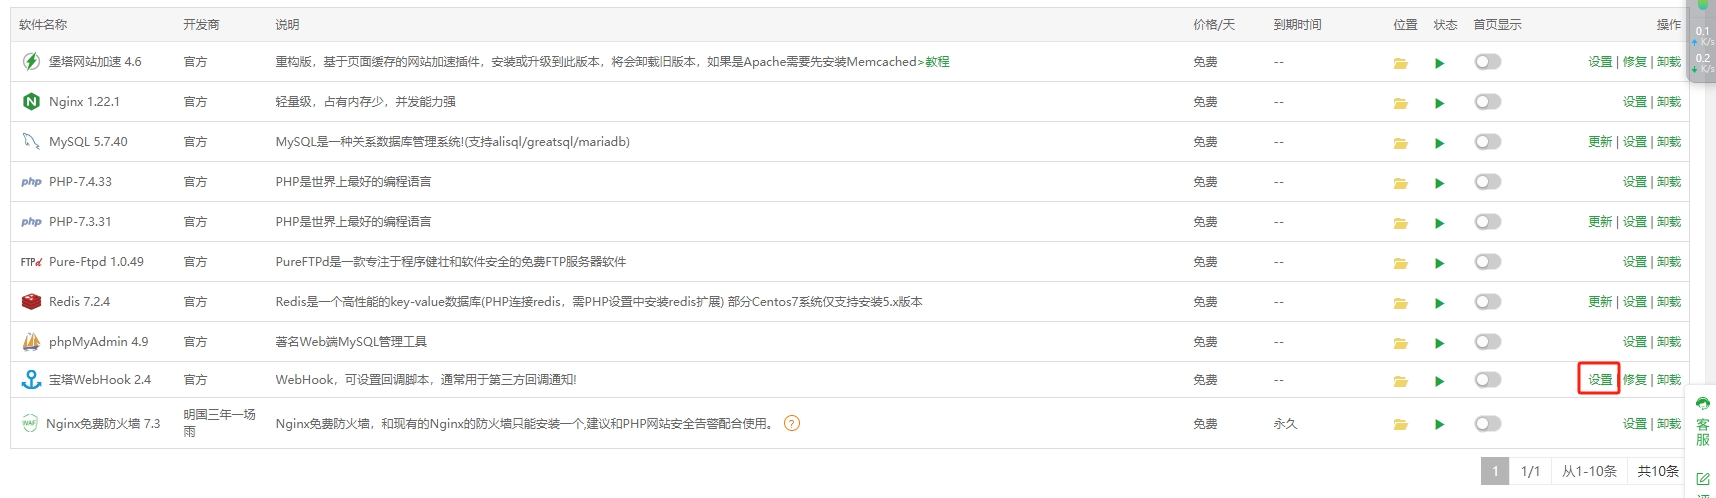Open 设置 for Nginx 1.22.1

pos(1635,102)
